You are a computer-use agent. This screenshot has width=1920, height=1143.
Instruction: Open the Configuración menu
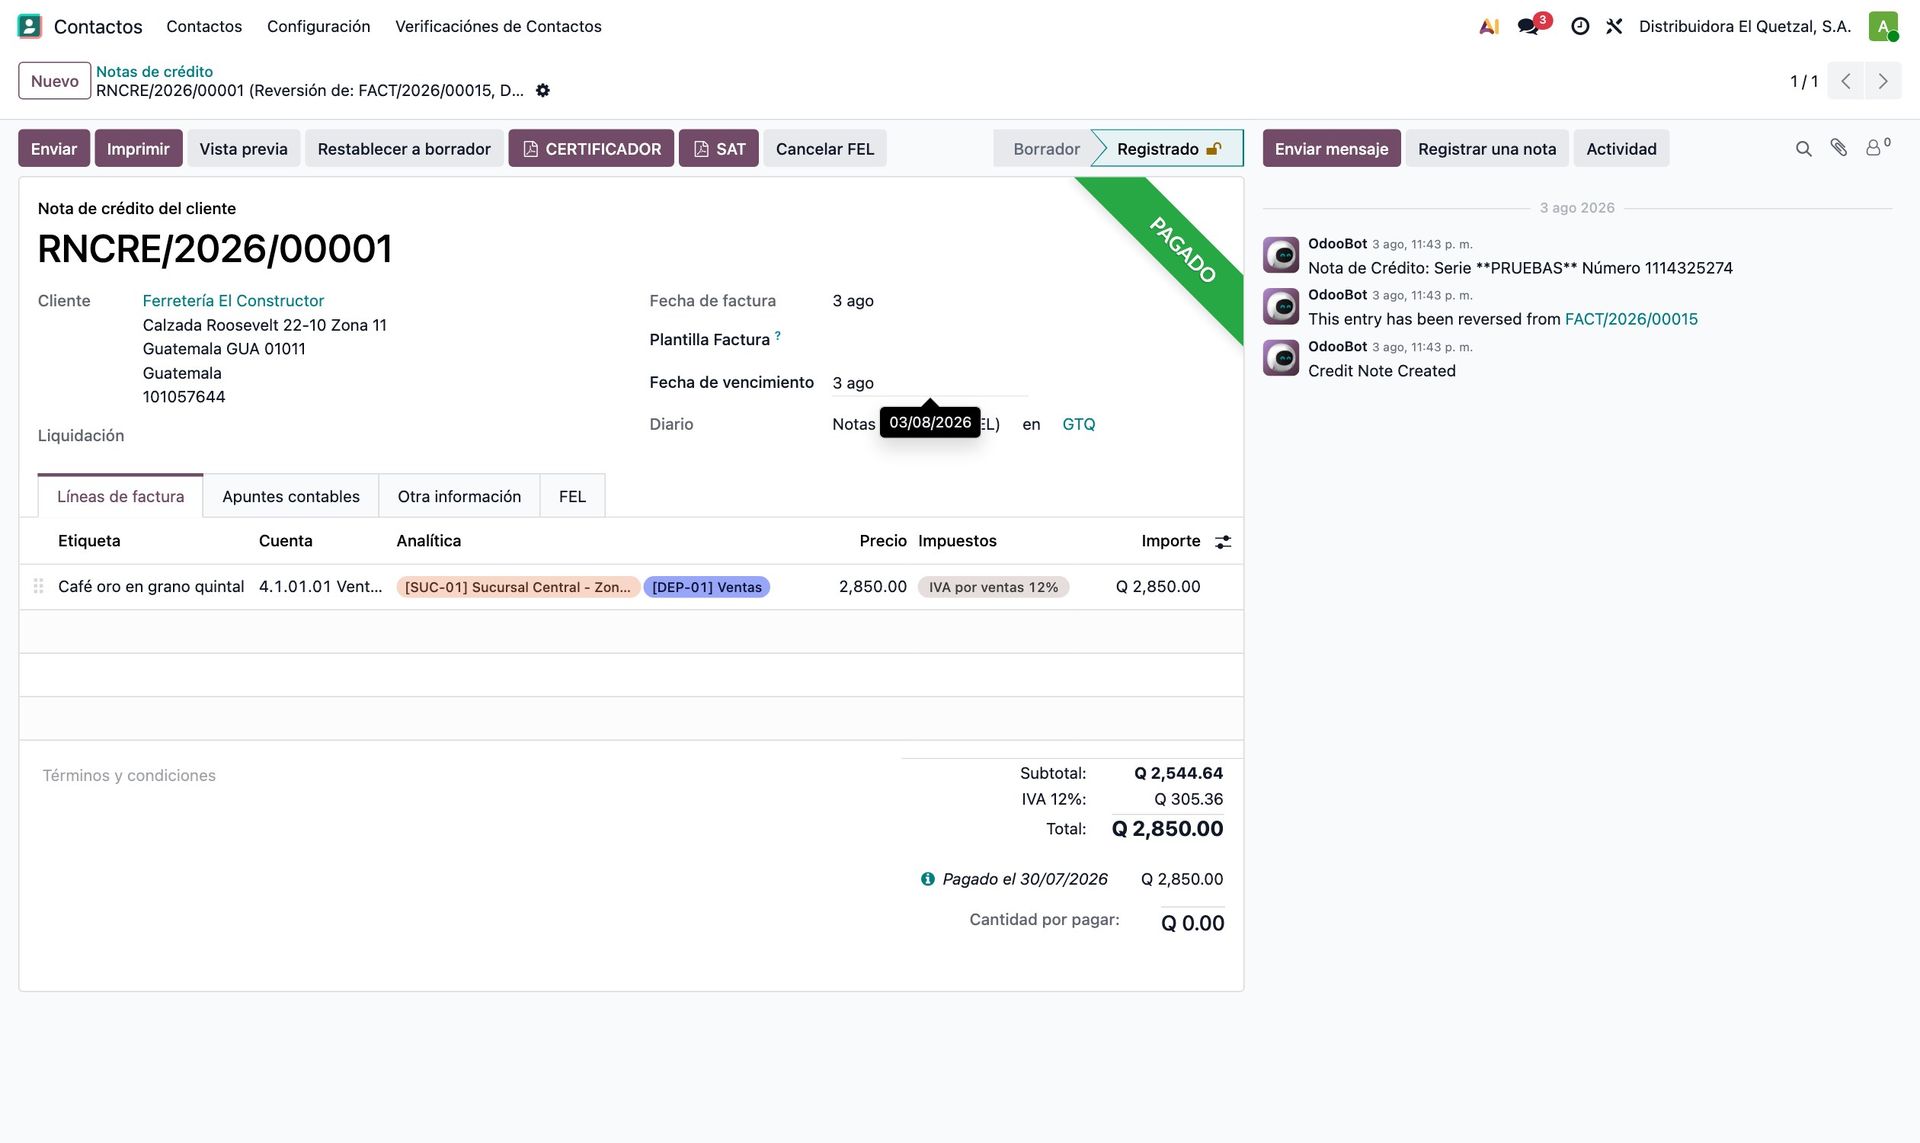(318, 26)
